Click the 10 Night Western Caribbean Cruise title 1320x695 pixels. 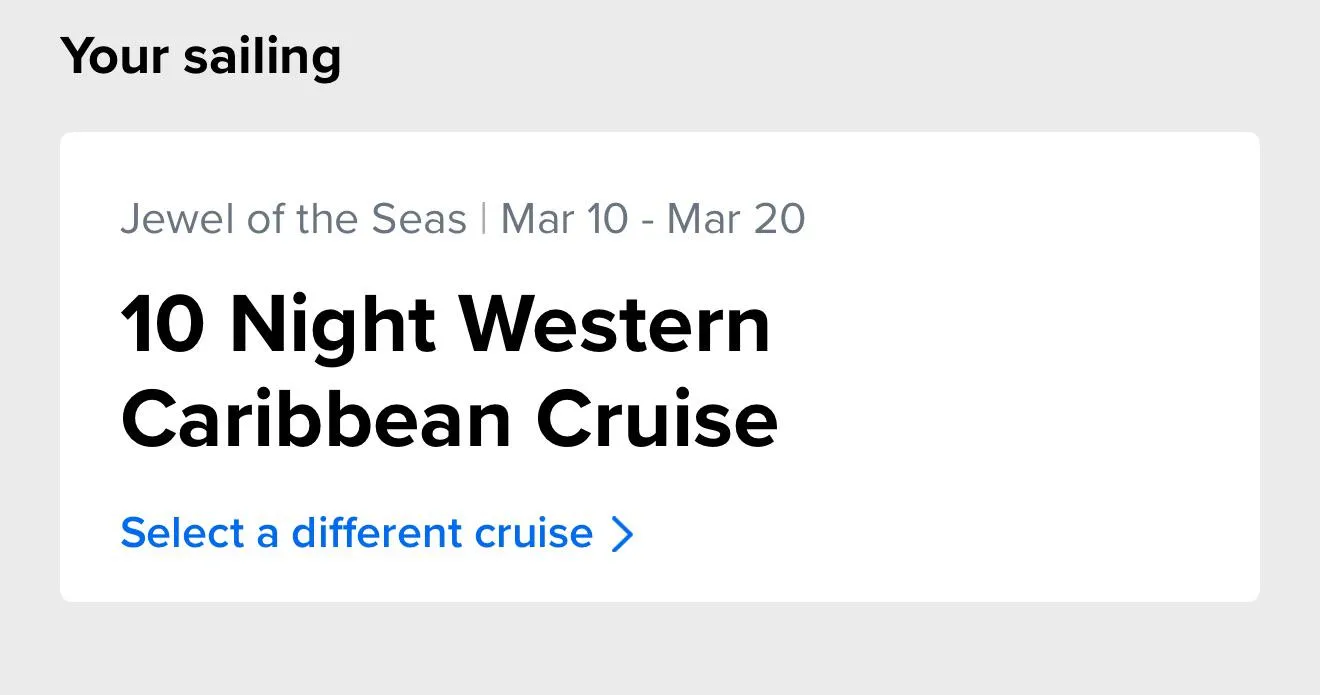pyautogui.click(x=448, y=372)
